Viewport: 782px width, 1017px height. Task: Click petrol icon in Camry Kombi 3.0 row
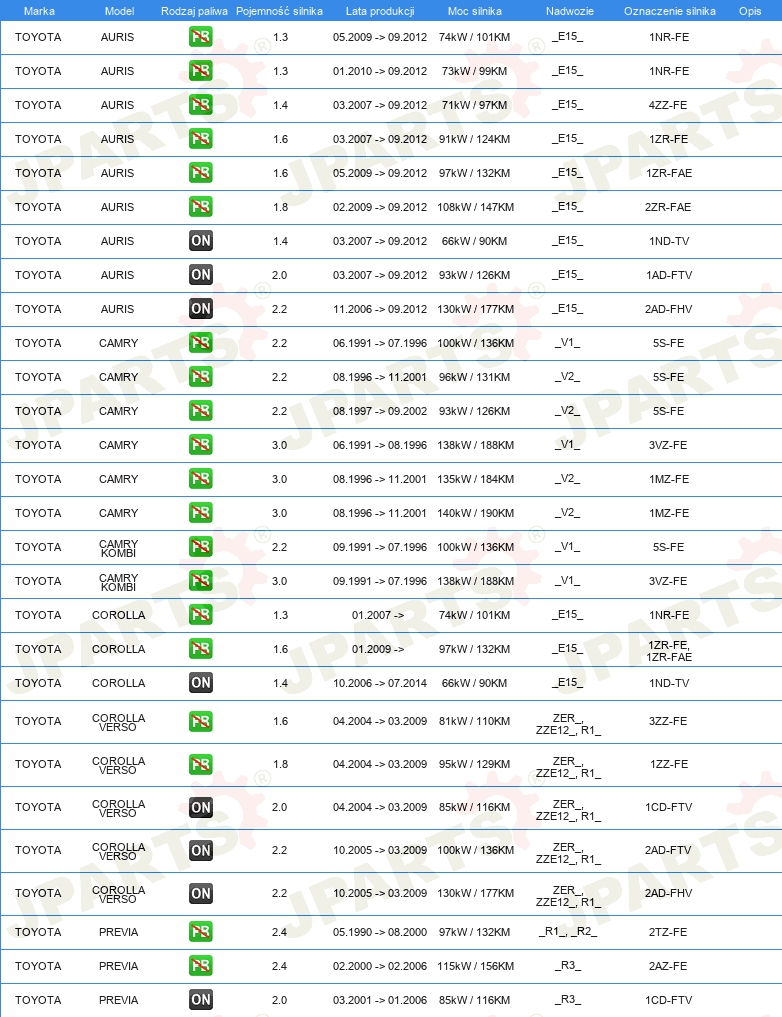[x=200, y=580]
